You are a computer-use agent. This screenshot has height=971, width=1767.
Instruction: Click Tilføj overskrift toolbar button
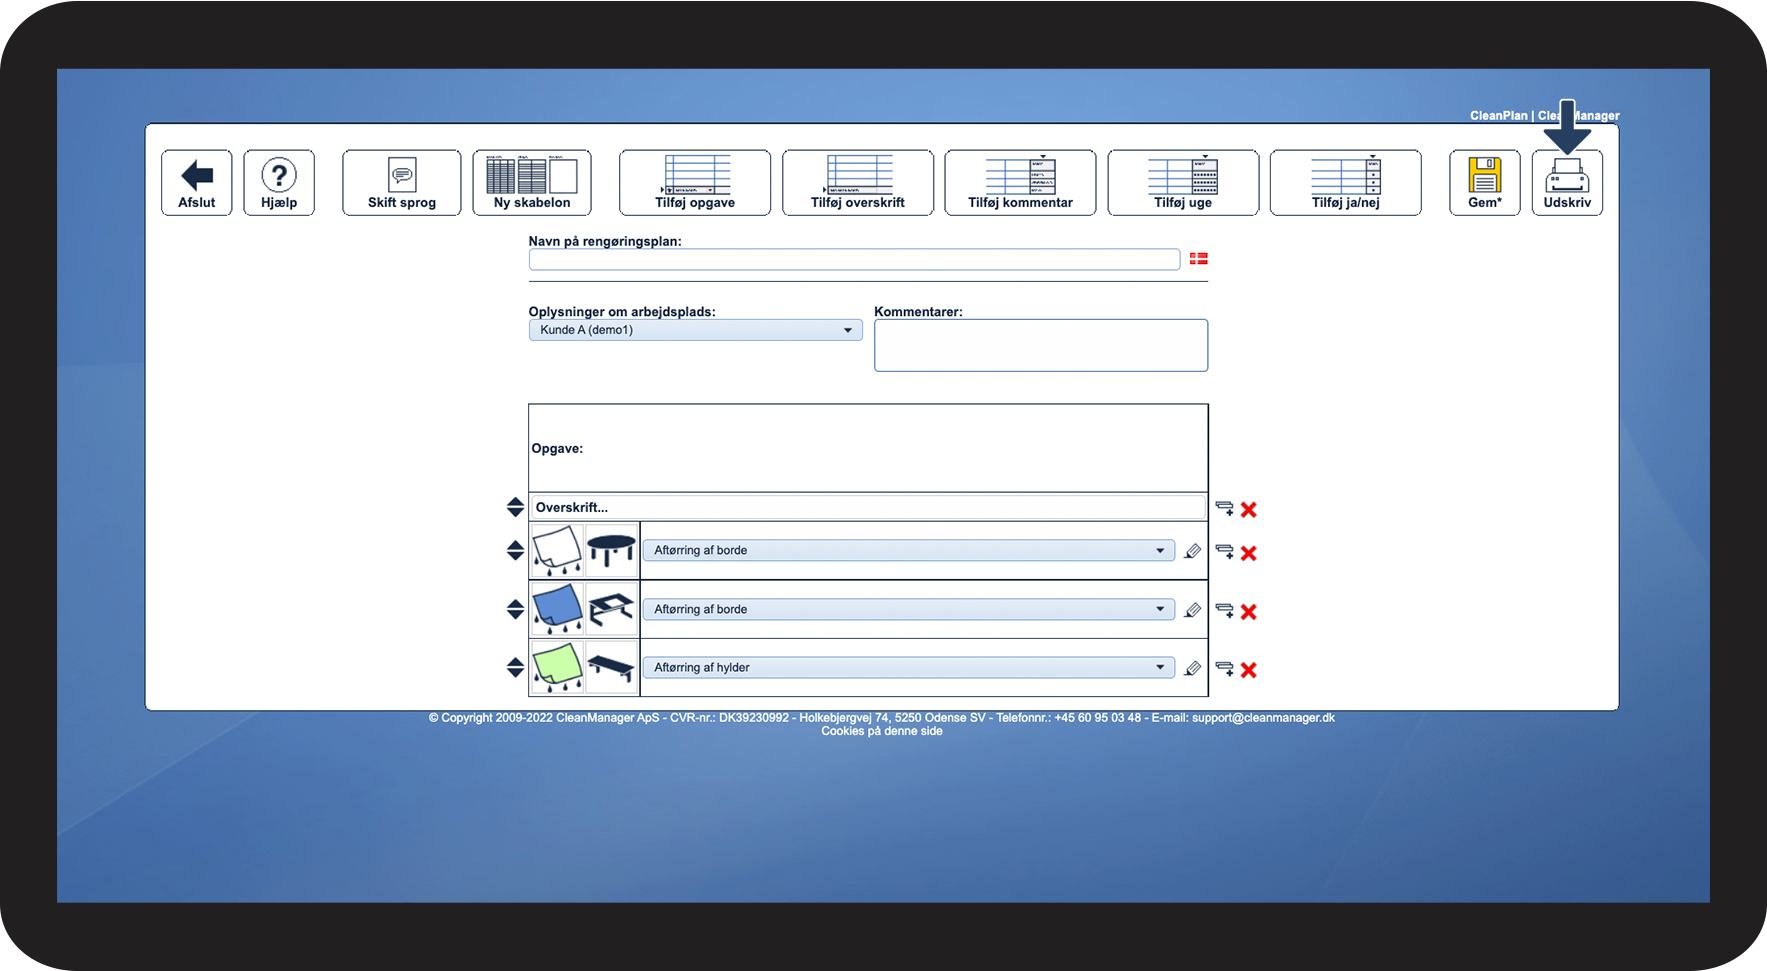pyautogui.click(x=858, y=182)
